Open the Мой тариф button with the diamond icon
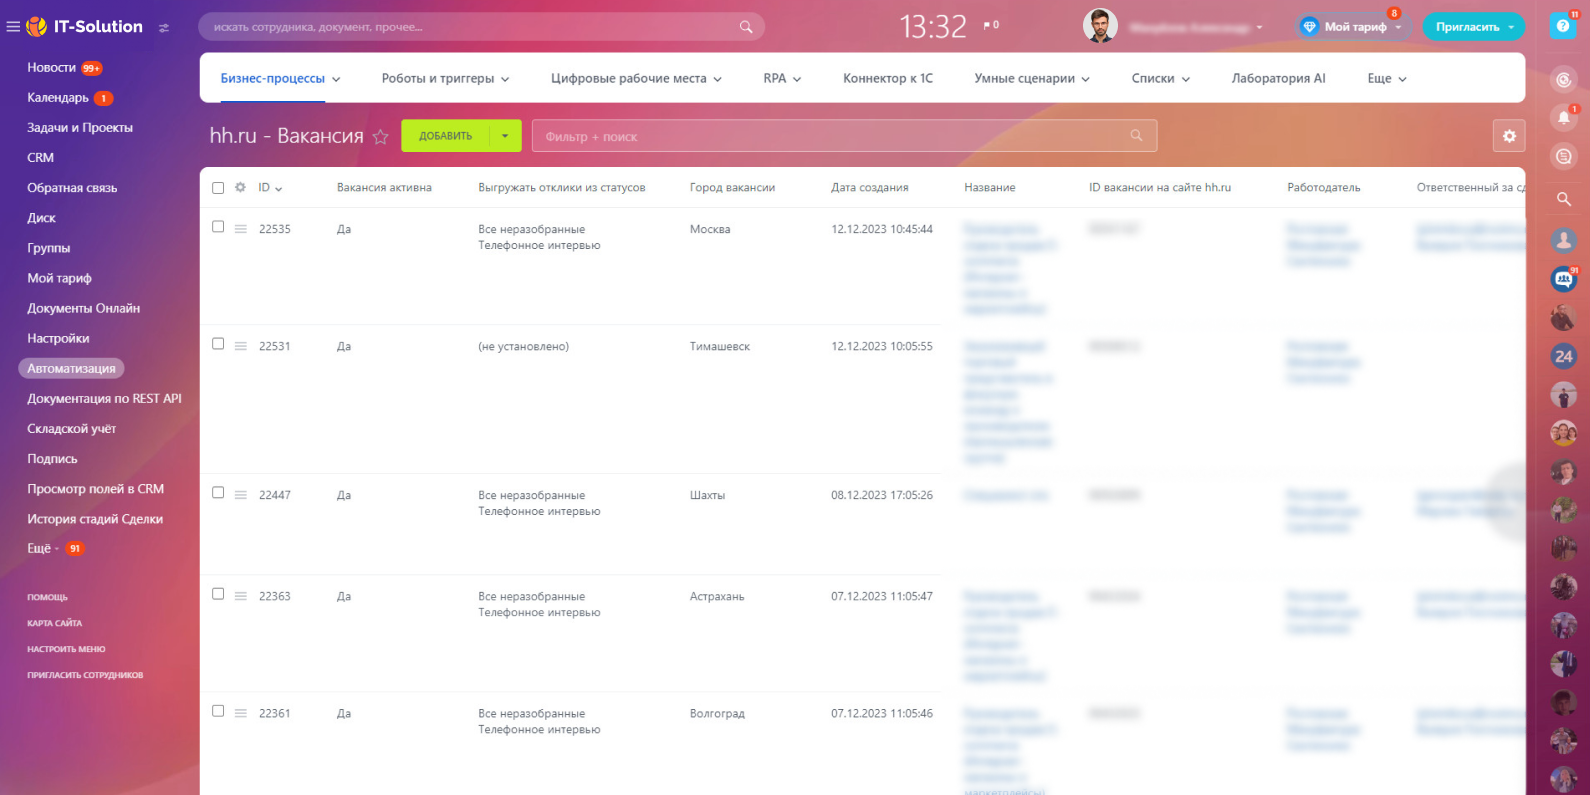 tap(1354, 27)
